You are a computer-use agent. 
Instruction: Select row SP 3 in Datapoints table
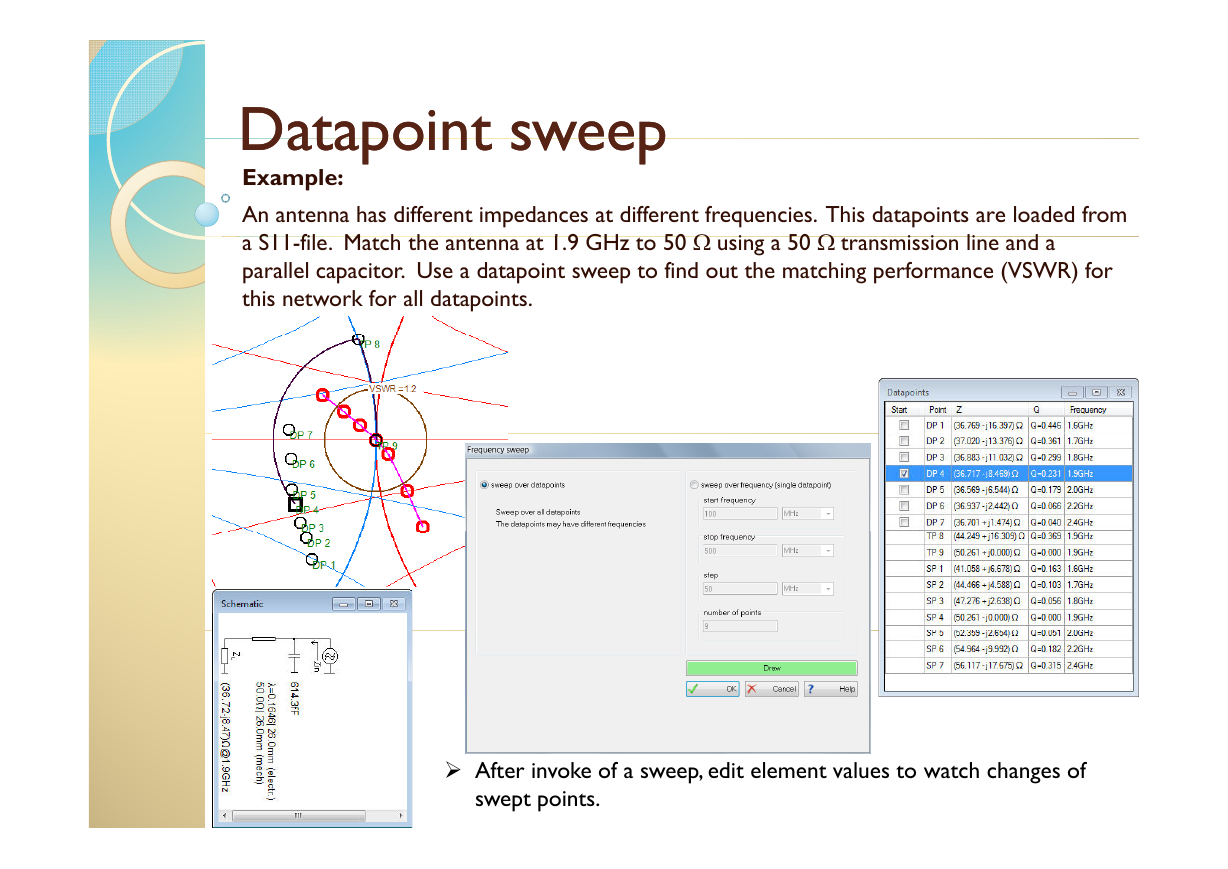[1009, 601]
